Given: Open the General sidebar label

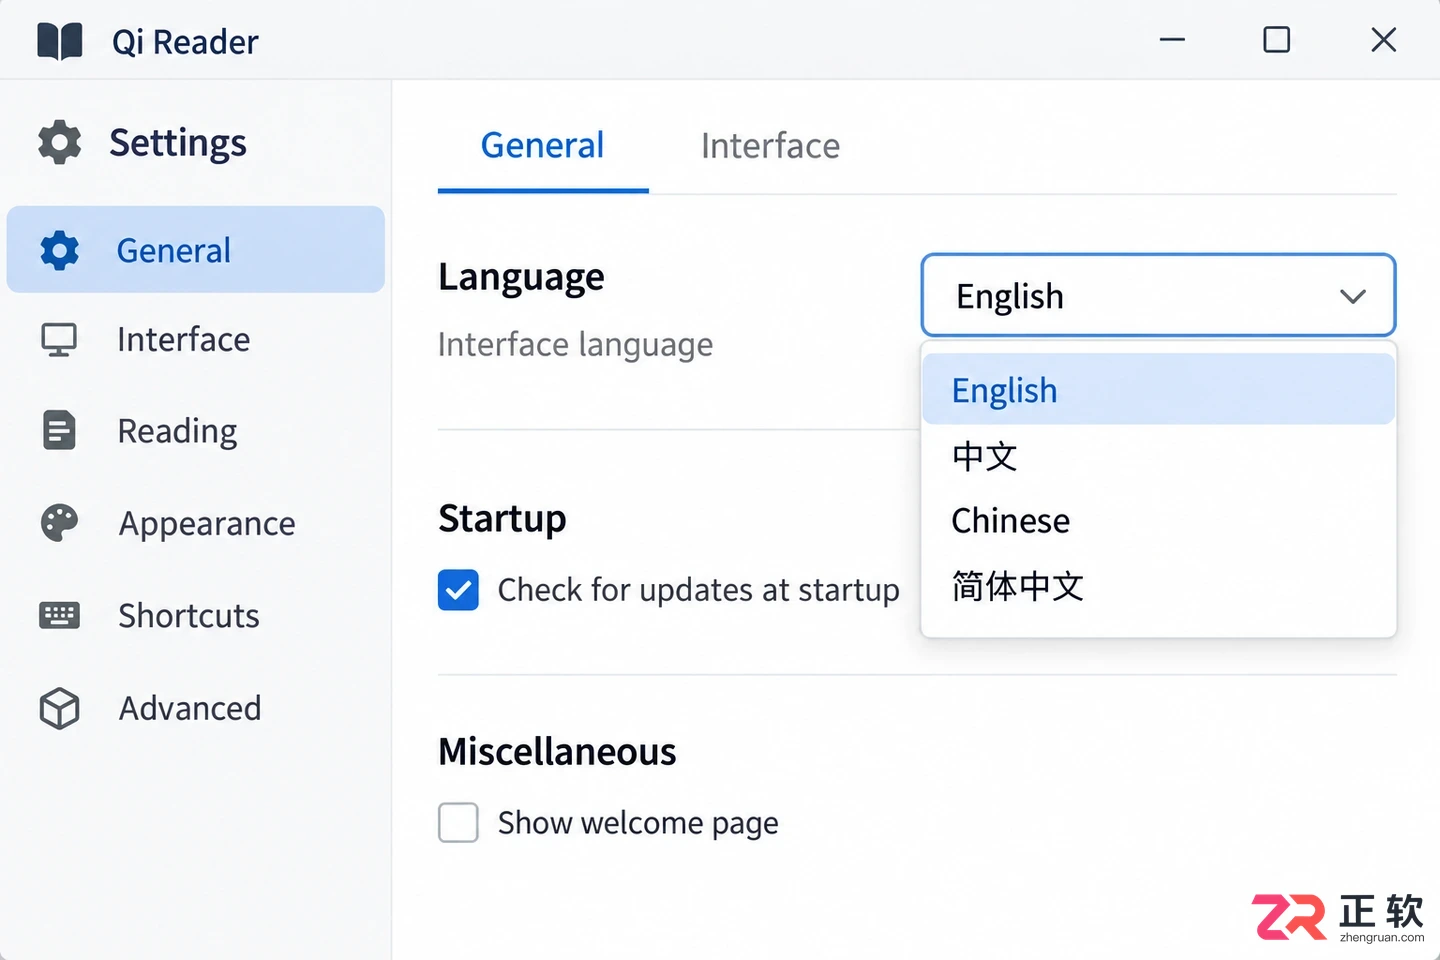Looking at the screenshot, I should coord(174,250).
